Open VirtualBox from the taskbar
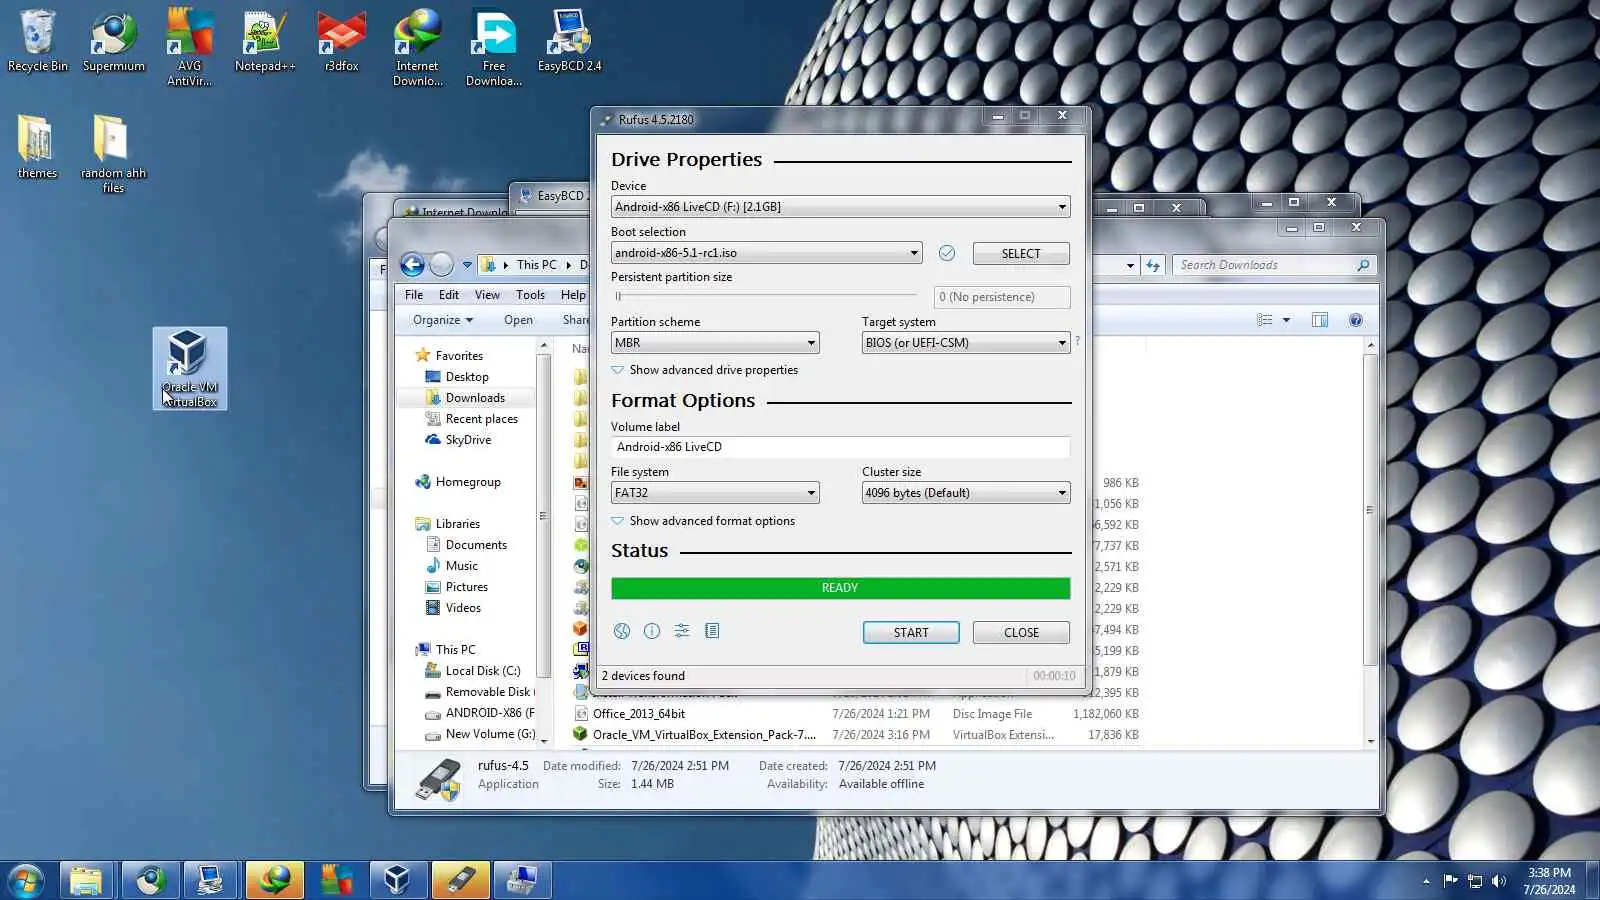Image resolution: width=1600 pixels, height=900 pixels. pyautogui.click(x=398, y=880)
